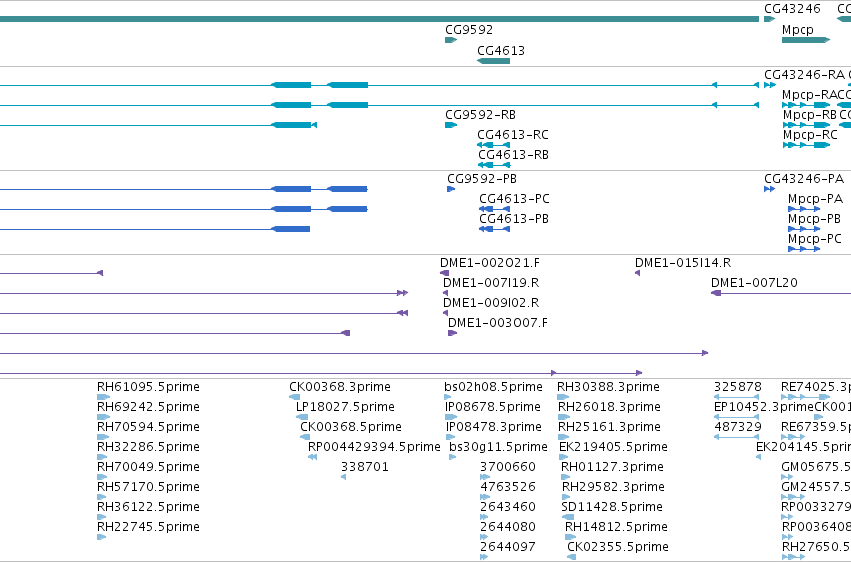Select the DME1-009I02.R clone label
Image resolution: width=851 pixels, height=562 pixels.
(x=491, y=303)
